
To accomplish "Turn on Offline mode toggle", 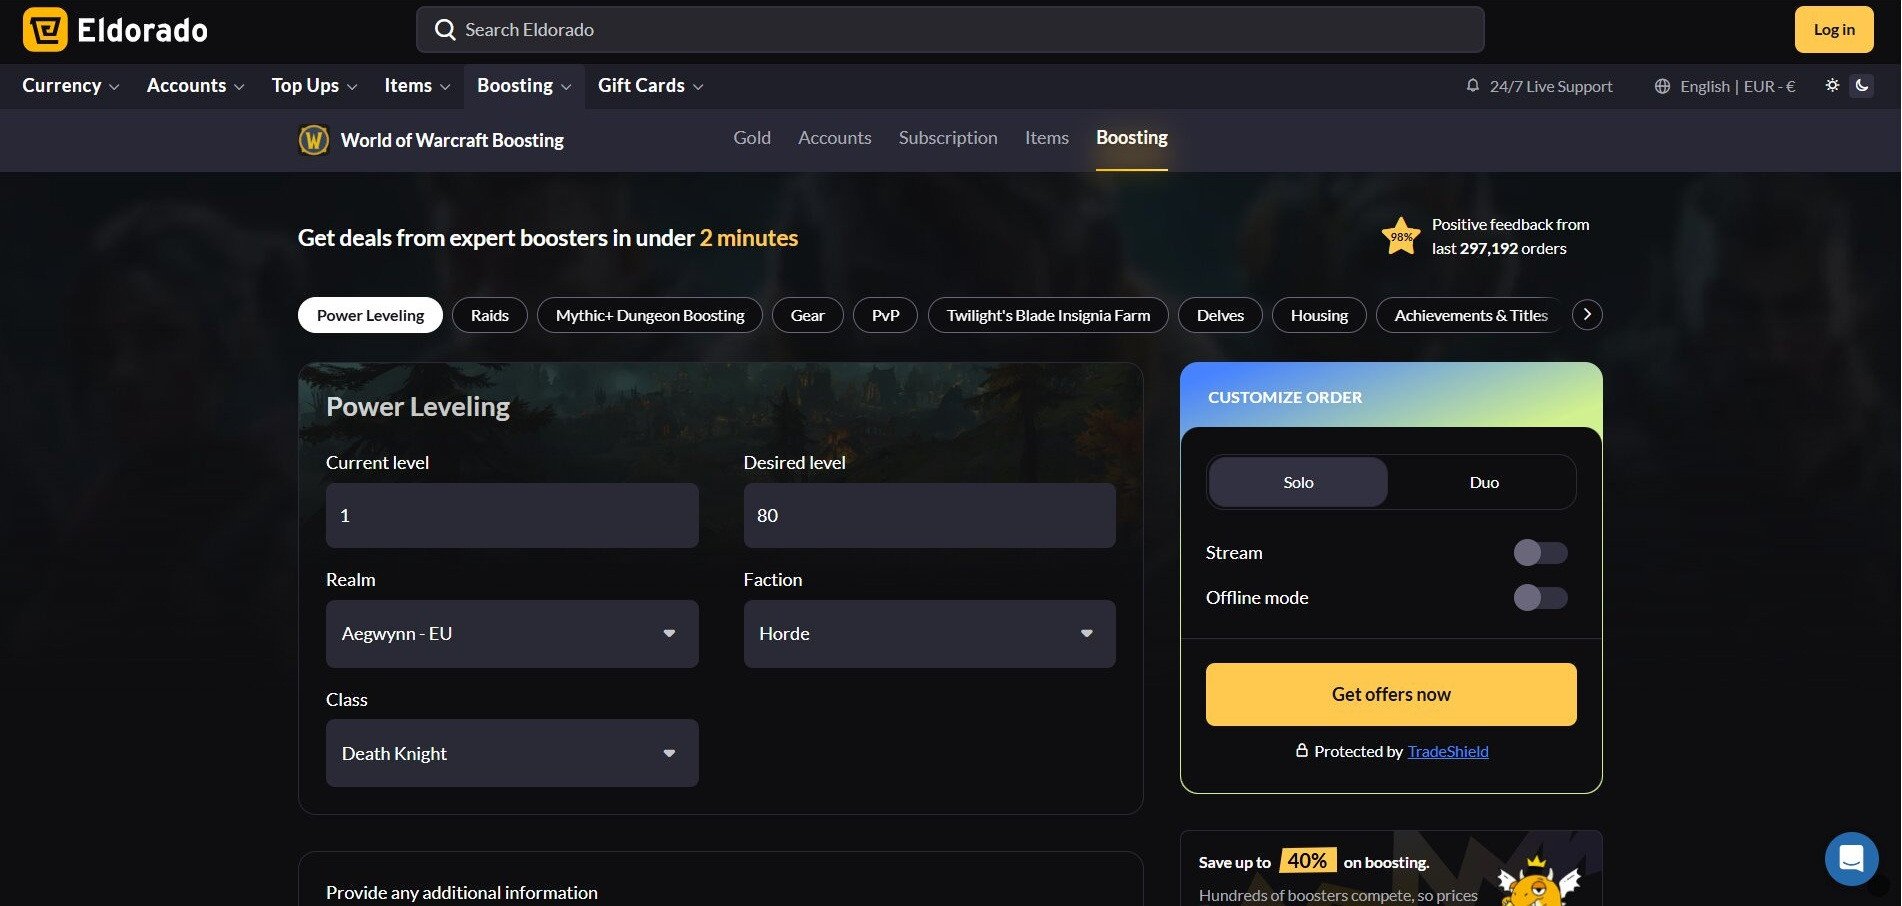I will pos(1540,598).
